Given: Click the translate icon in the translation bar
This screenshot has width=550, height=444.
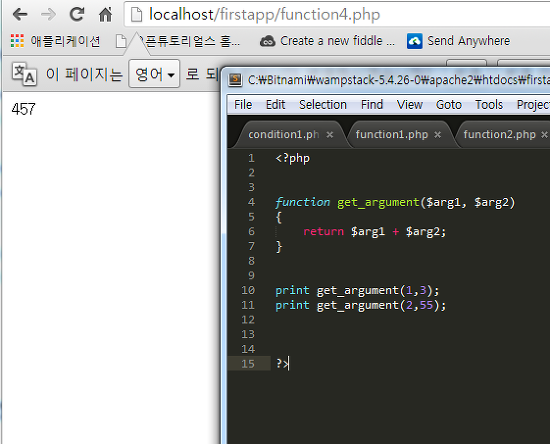Looking at the screenshot, I should (x=24, y=74).
